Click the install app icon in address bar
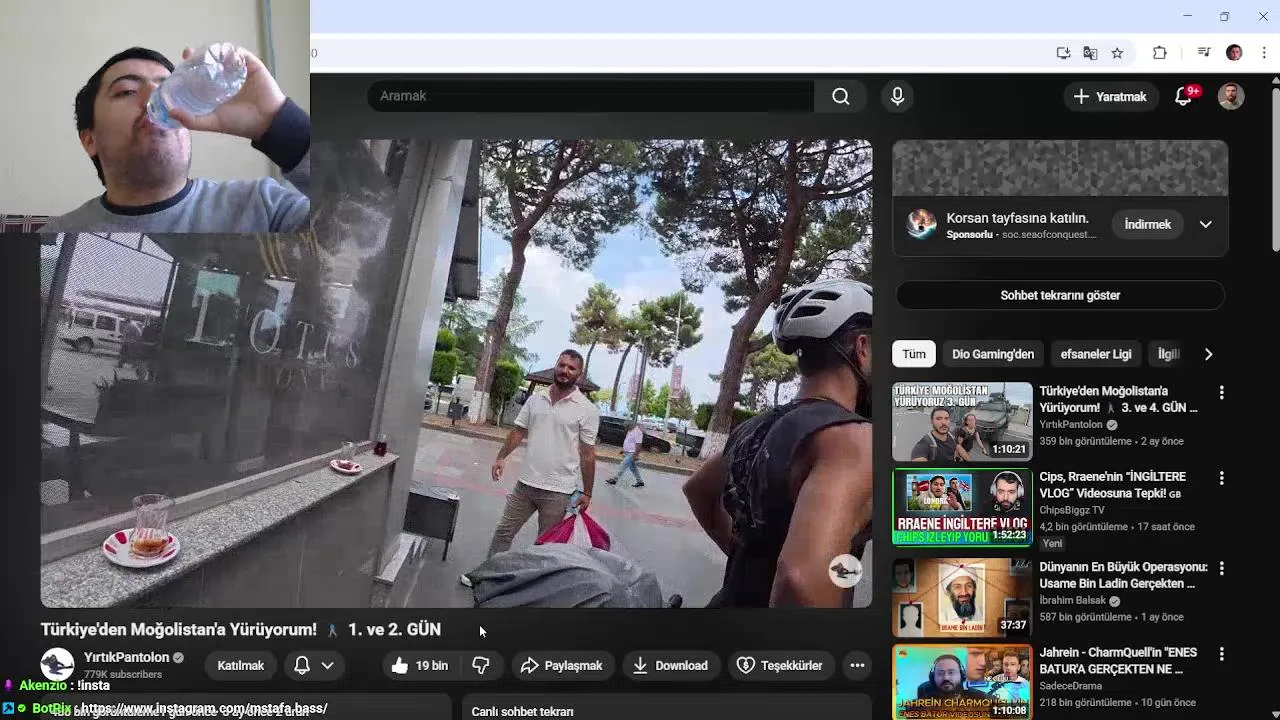Screen dimensions: 1280x720 (1063, 53)
